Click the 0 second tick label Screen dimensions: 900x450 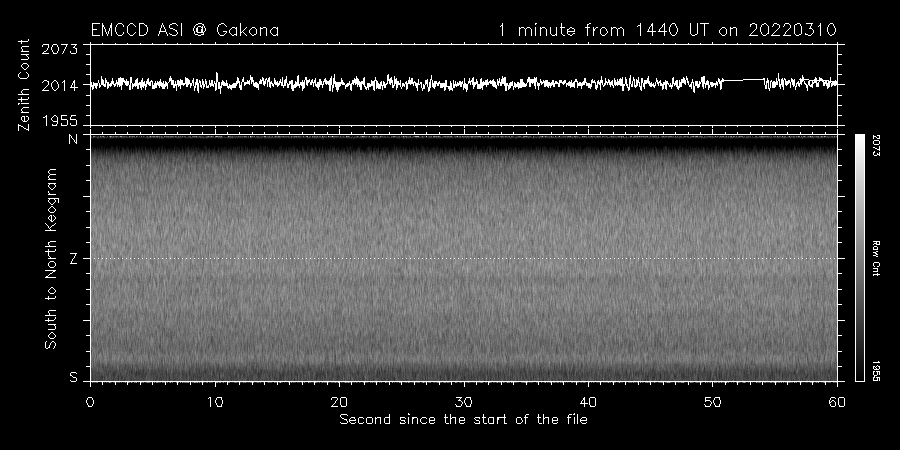click(x=90, y=402)
